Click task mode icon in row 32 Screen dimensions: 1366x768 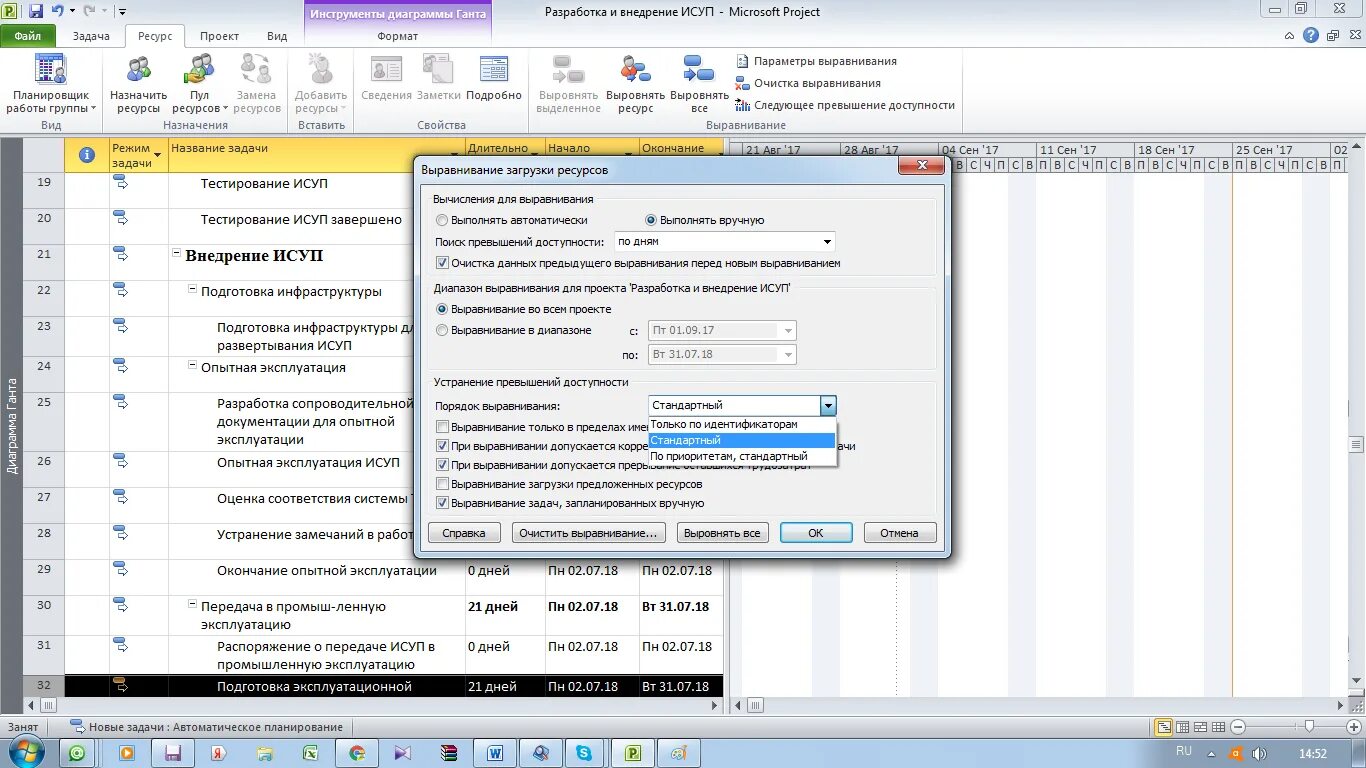click(x=120, y=684)
